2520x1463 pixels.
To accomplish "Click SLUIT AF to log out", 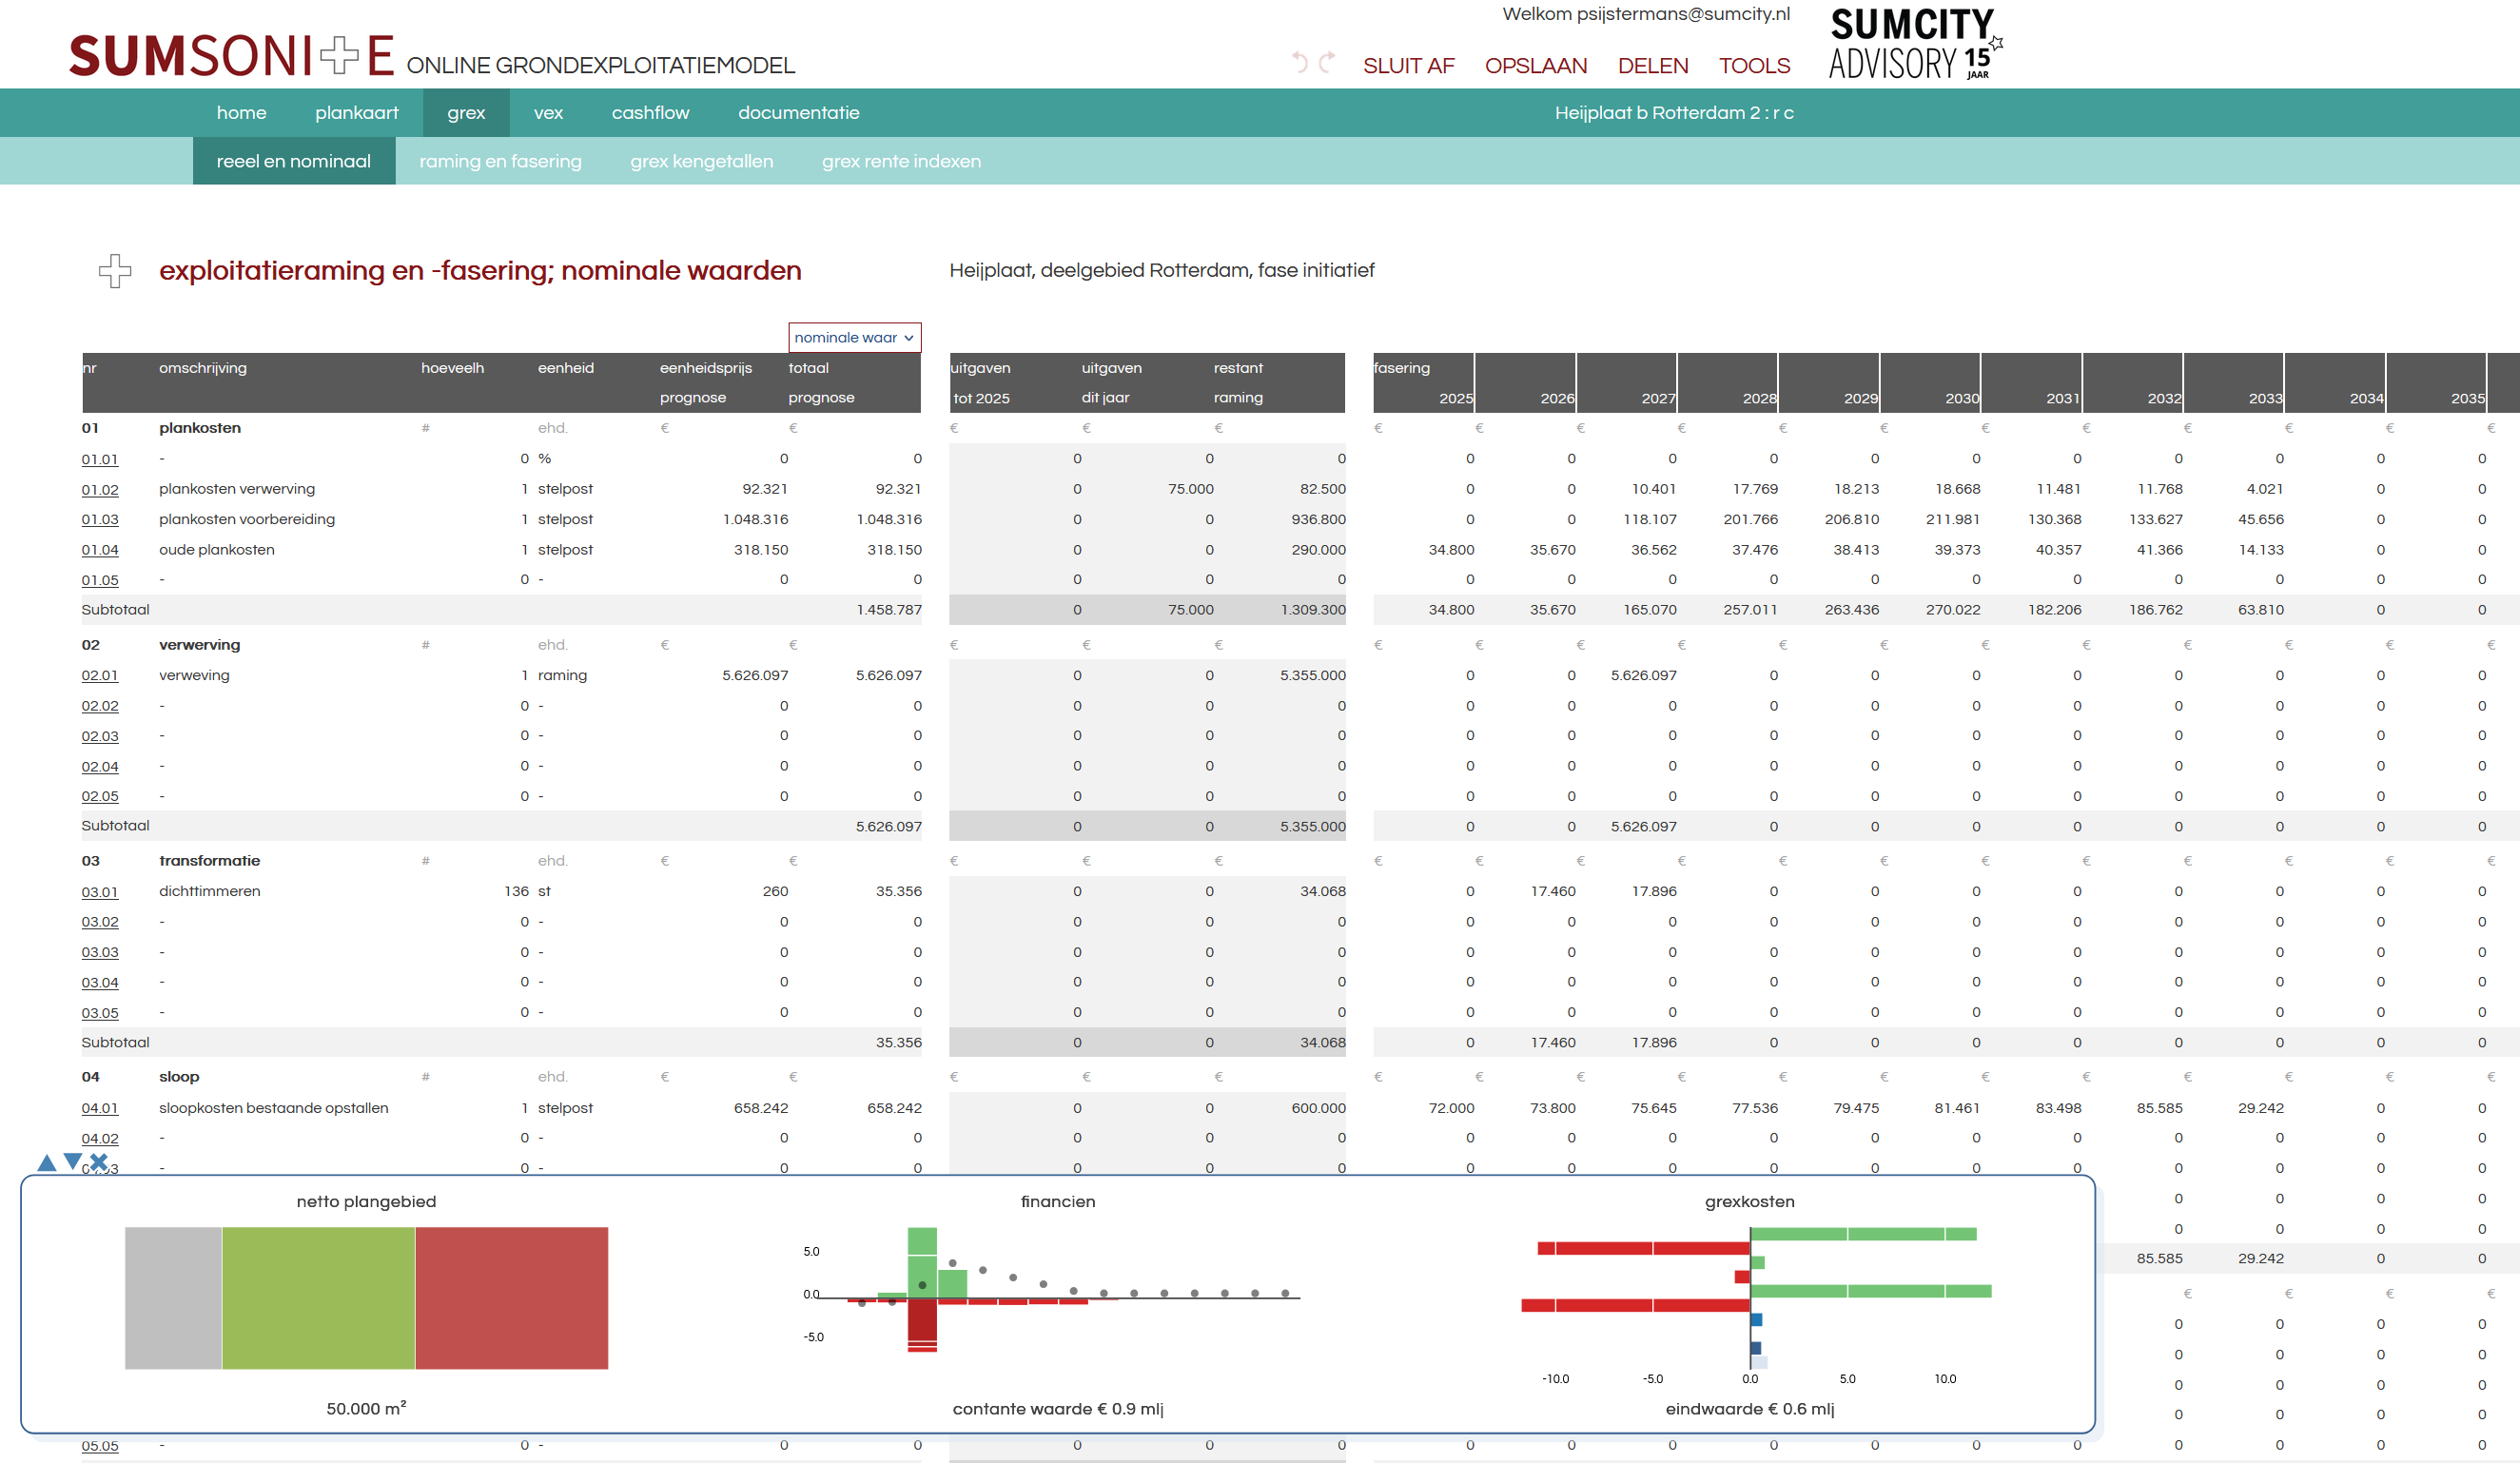I will 1408,66.
